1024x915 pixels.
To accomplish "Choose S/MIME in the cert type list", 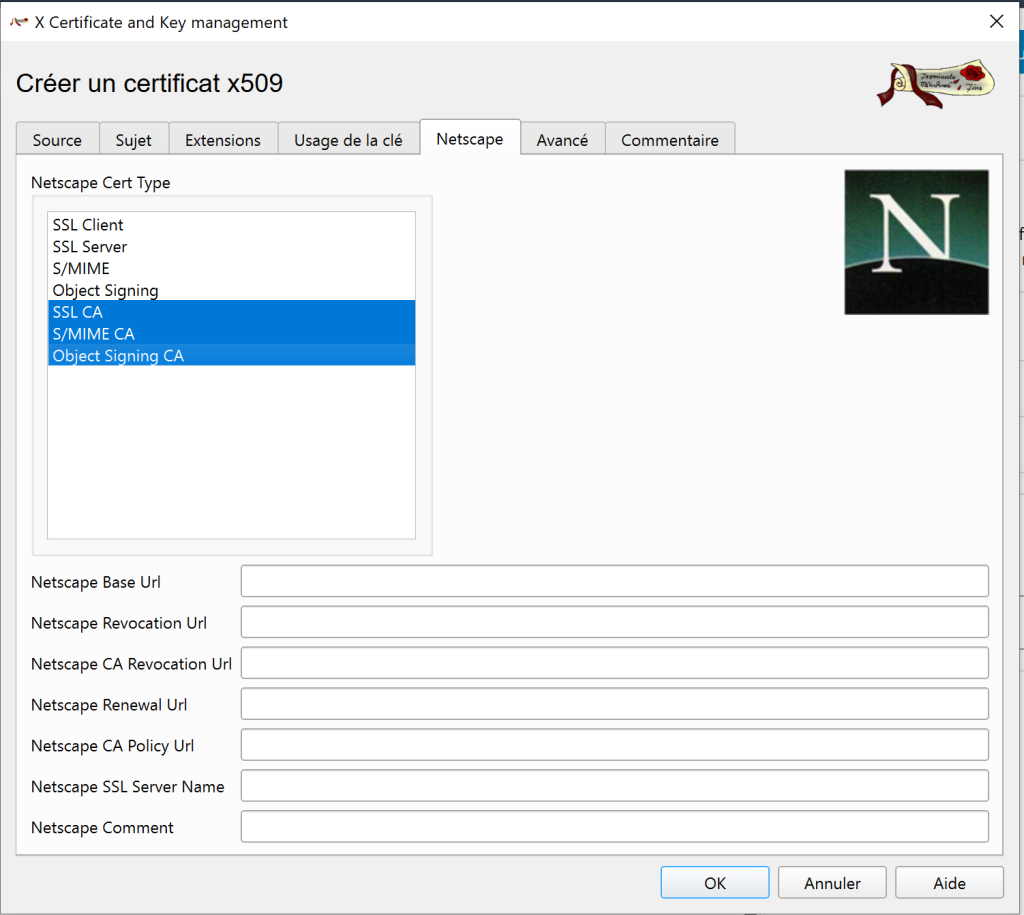I will [81, 269].
